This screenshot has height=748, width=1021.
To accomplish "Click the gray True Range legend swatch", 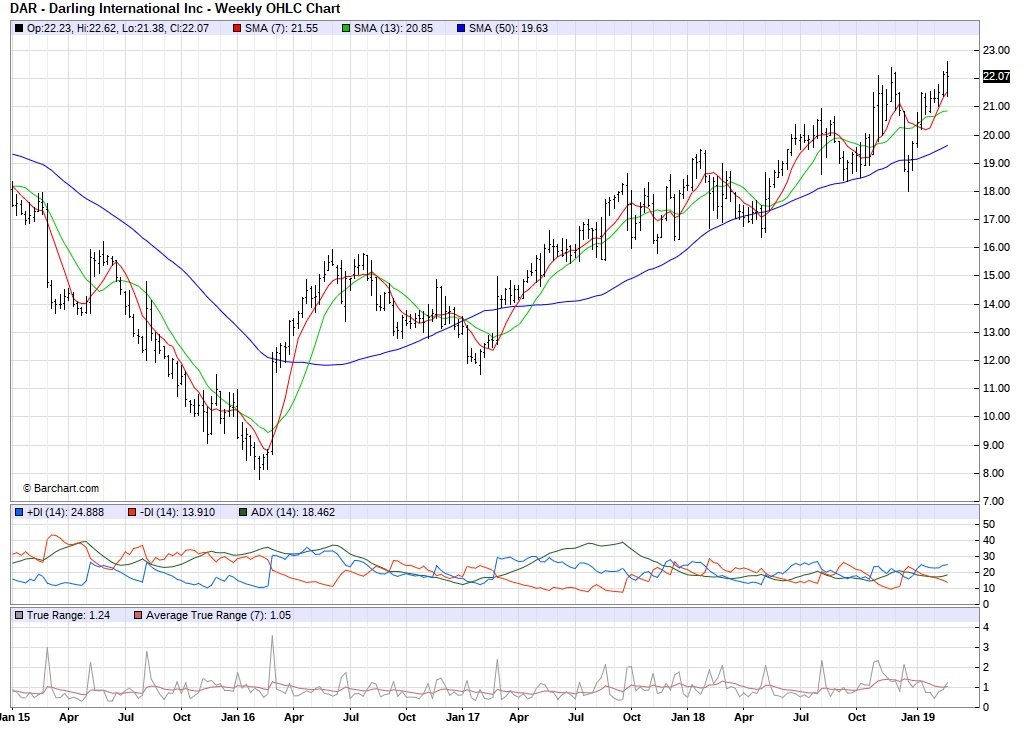I will click(19, 615).
